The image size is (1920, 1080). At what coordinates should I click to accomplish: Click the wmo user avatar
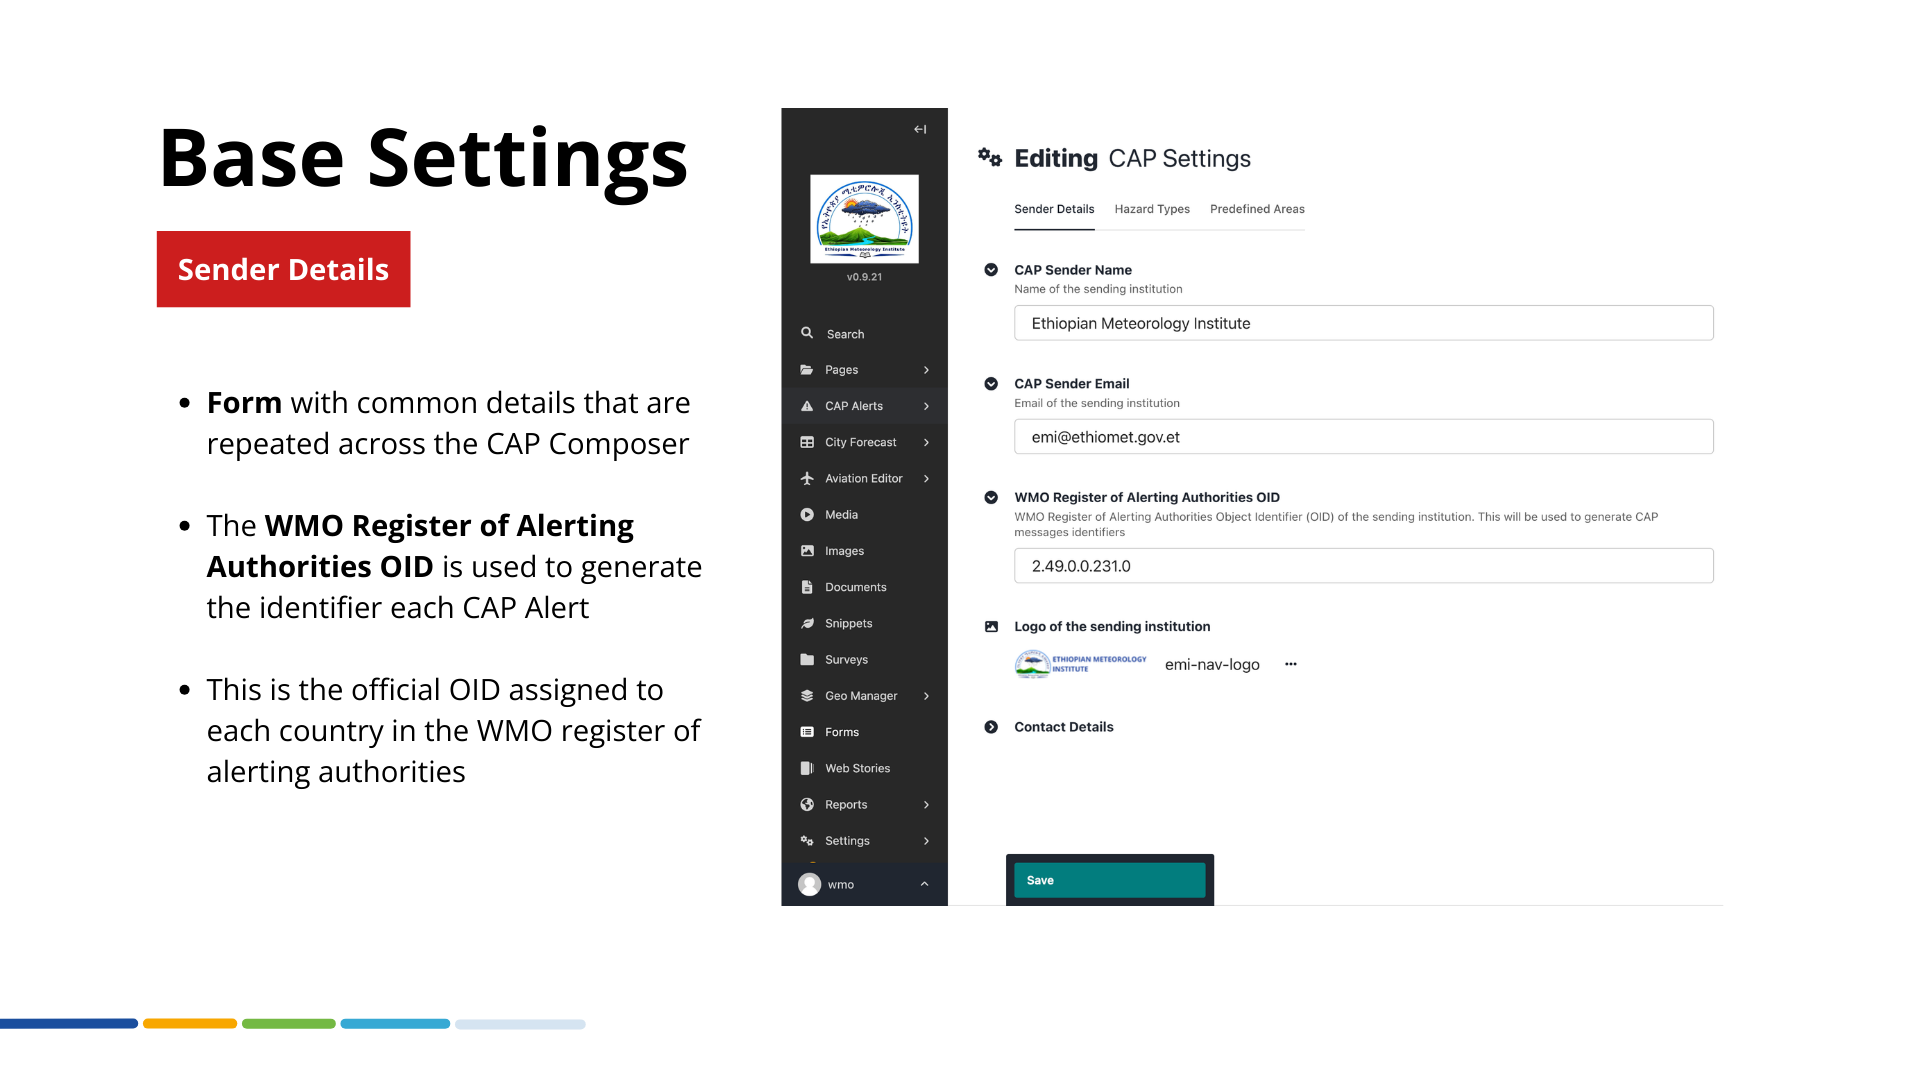tap(809, 885)
